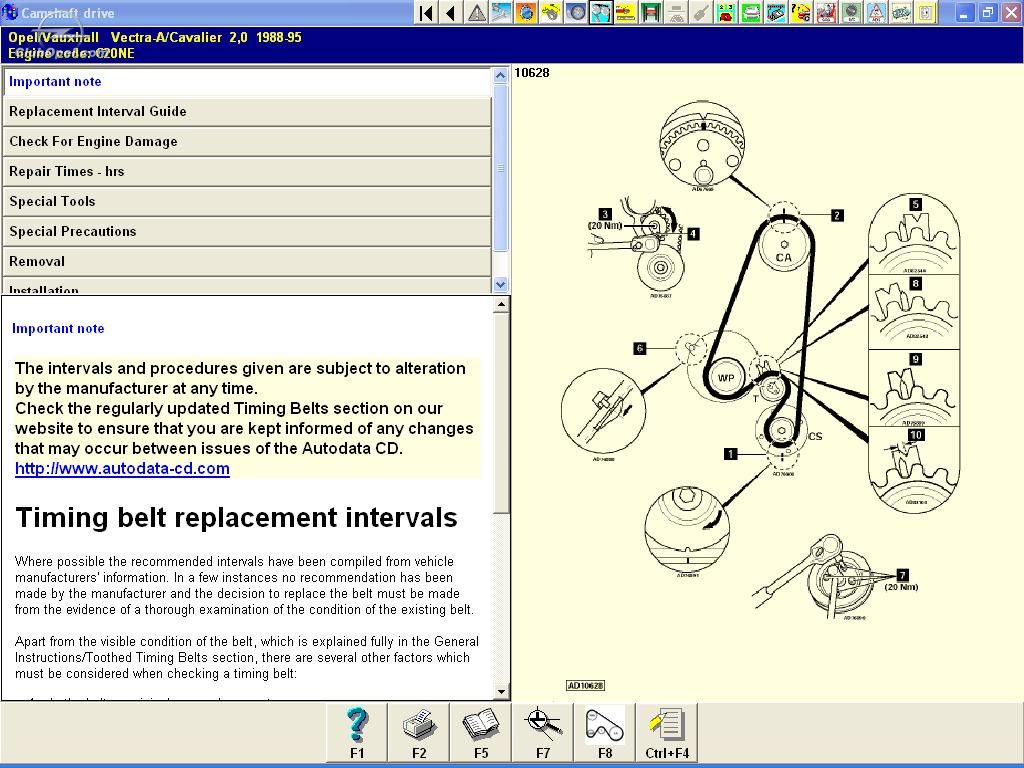Select 'Important note' in the topic list
This screenshot has height=768, width=1024.
(x=248, y=82)
